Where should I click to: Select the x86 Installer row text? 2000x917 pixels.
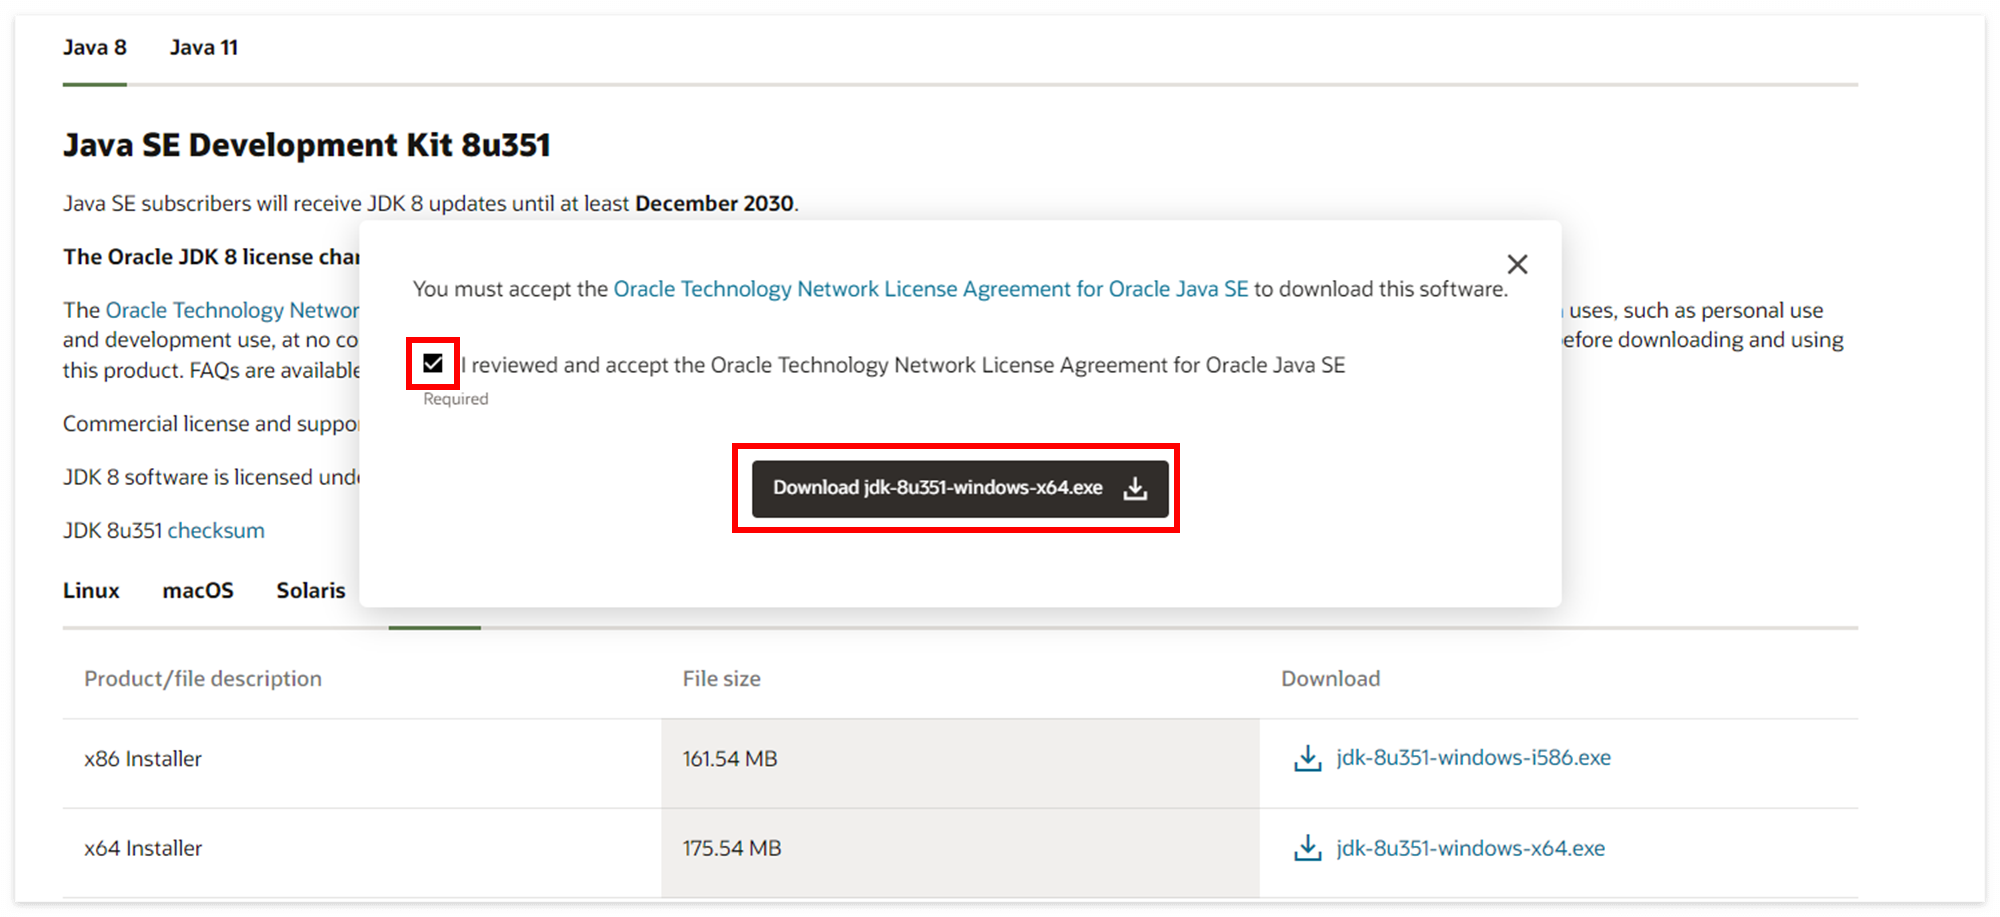(143, 759)
